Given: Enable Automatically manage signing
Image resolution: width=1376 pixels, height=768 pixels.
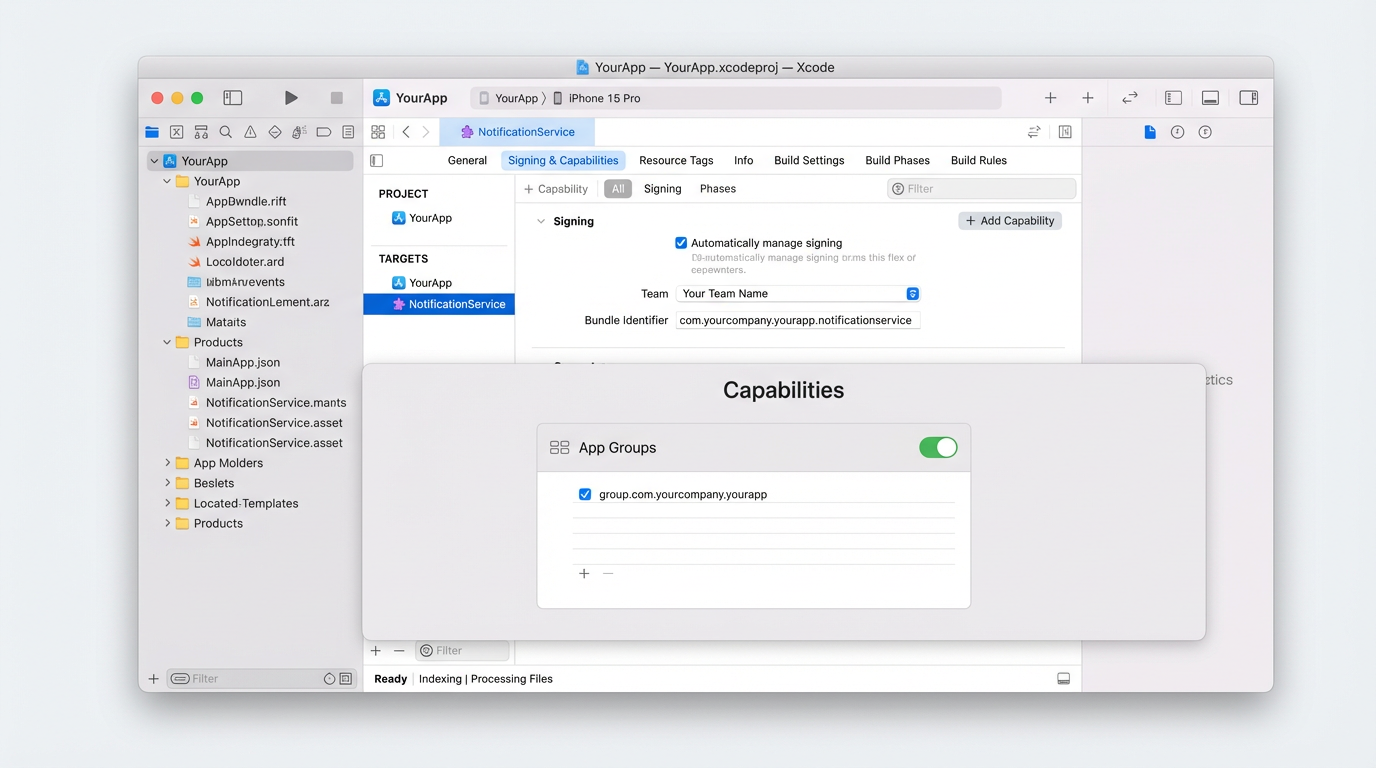Looking at the screenshot, I should click(x=681, y=242).
